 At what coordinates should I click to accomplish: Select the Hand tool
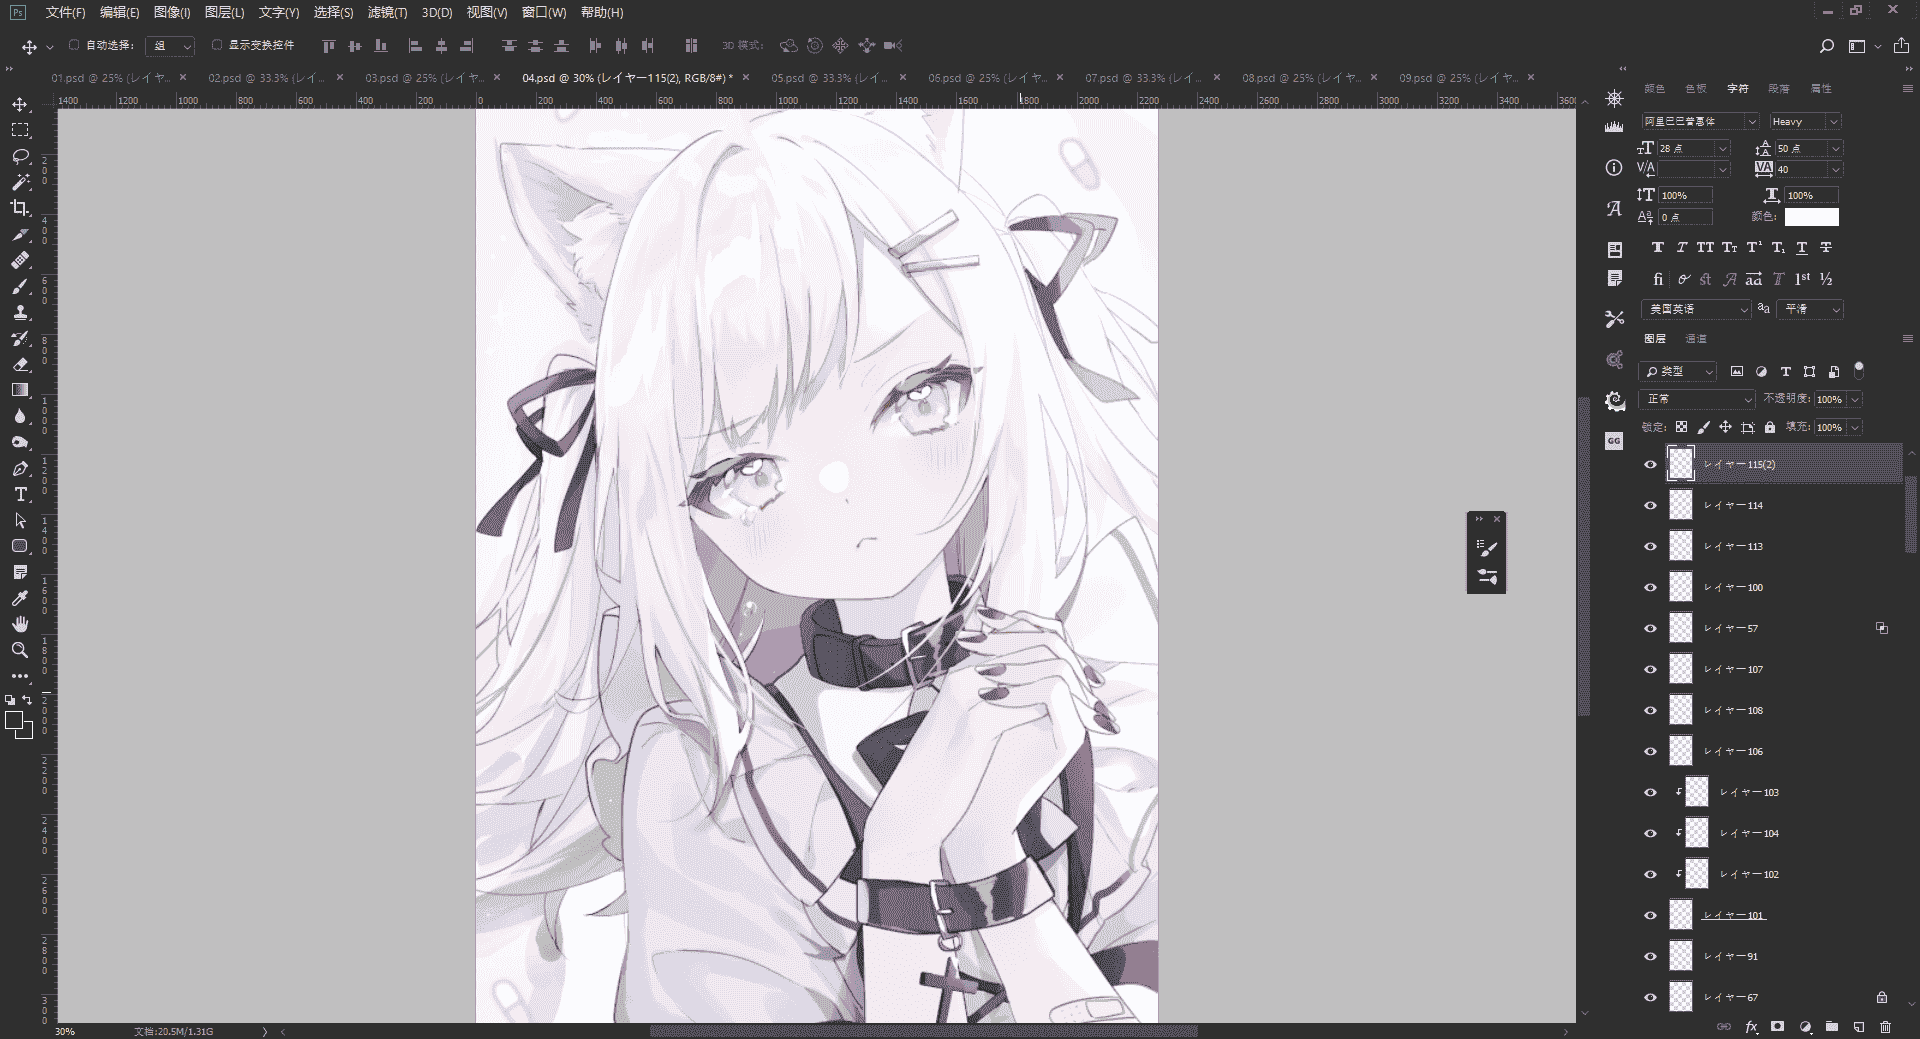pyautogui.click(x=20, y=624)
